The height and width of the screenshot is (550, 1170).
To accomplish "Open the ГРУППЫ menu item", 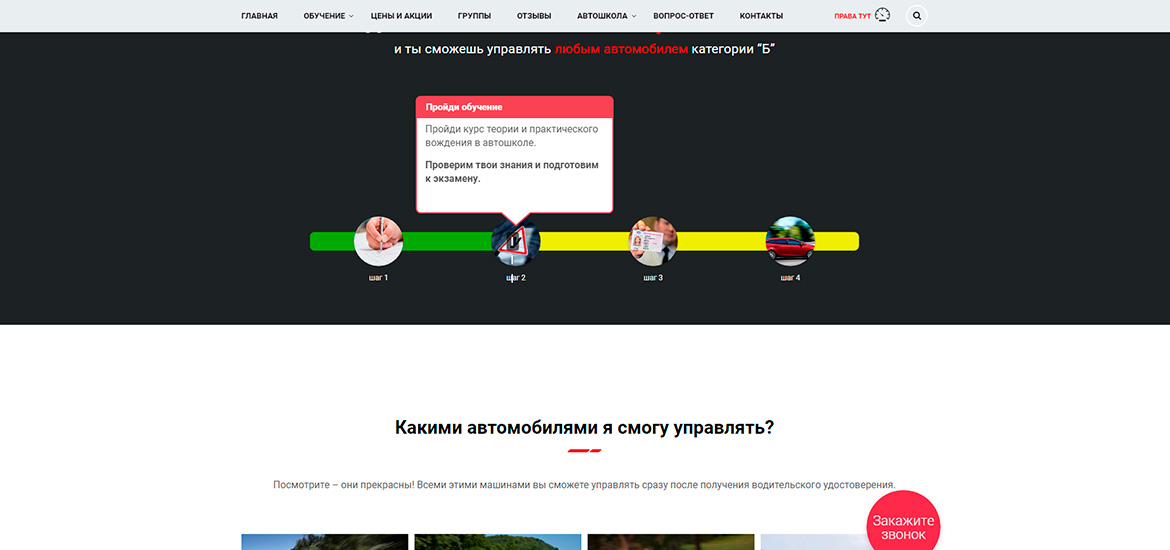I will pyautogui.click(x=474, y=16).
